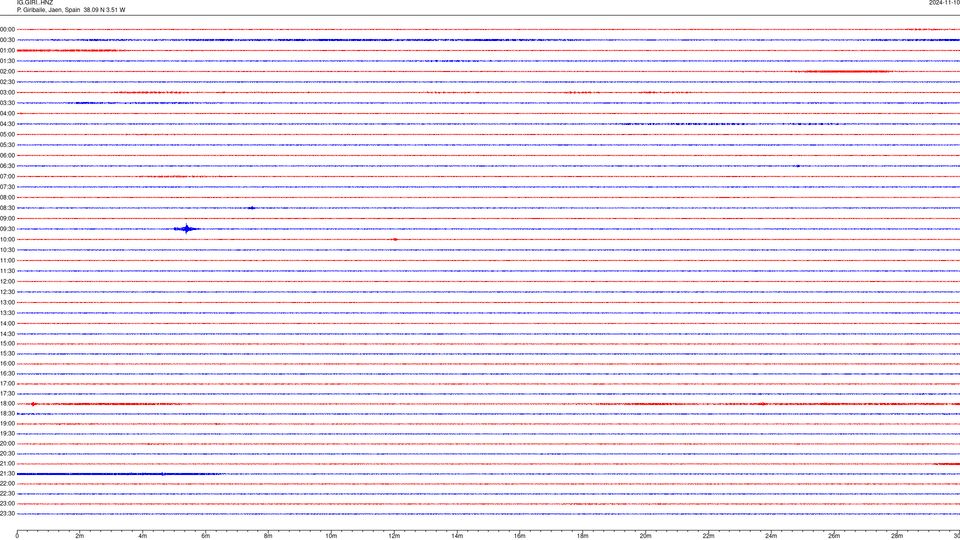960x540 pixels.
Task: Select the 20m tick label
Action: coord(645,536)
